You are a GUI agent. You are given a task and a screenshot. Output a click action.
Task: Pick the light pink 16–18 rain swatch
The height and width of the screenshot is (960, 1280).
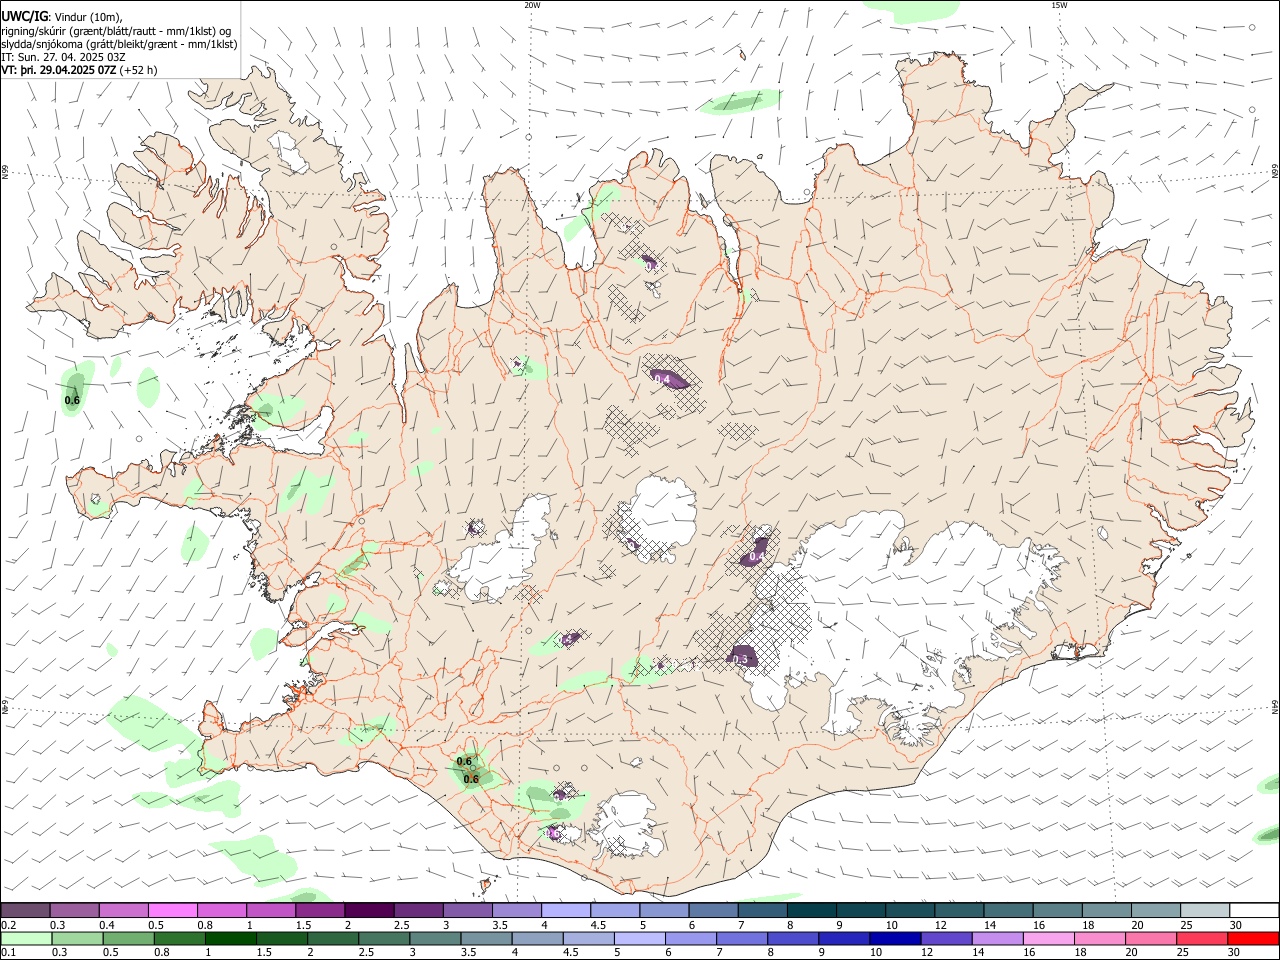[1047, 939]
